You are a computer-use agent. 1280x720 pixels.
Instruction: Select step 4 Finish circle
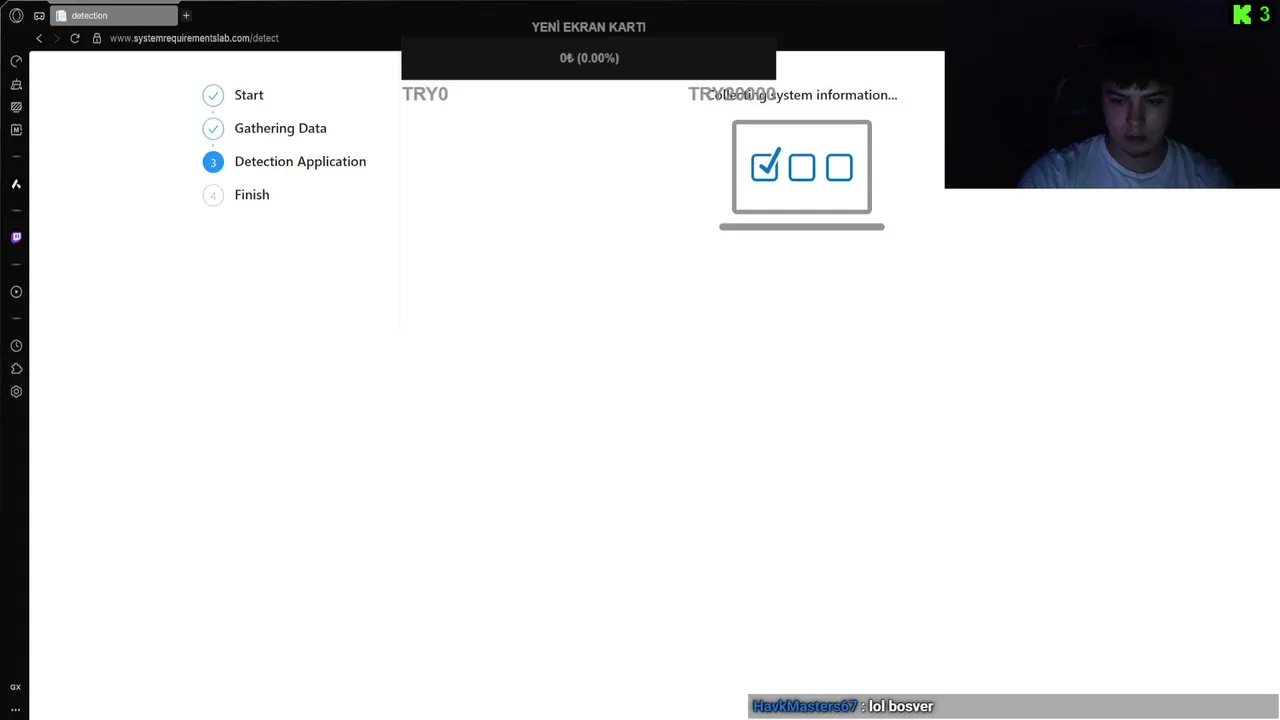coord(213,195)
